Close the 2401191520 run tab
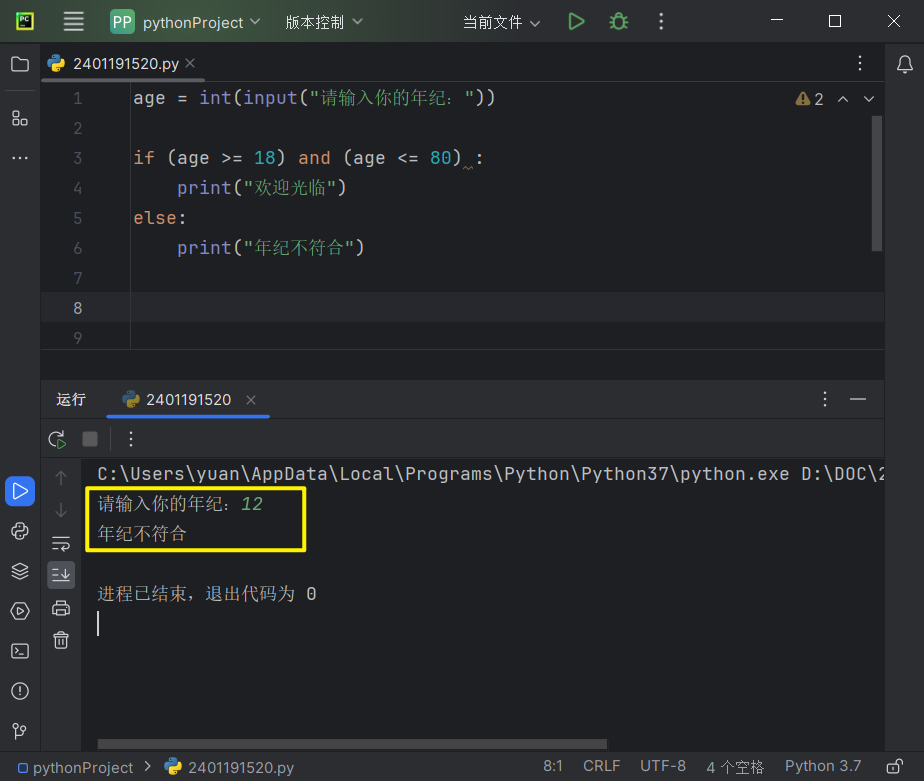This screenshot has width=924, height=781. click(x=251, y=400)
